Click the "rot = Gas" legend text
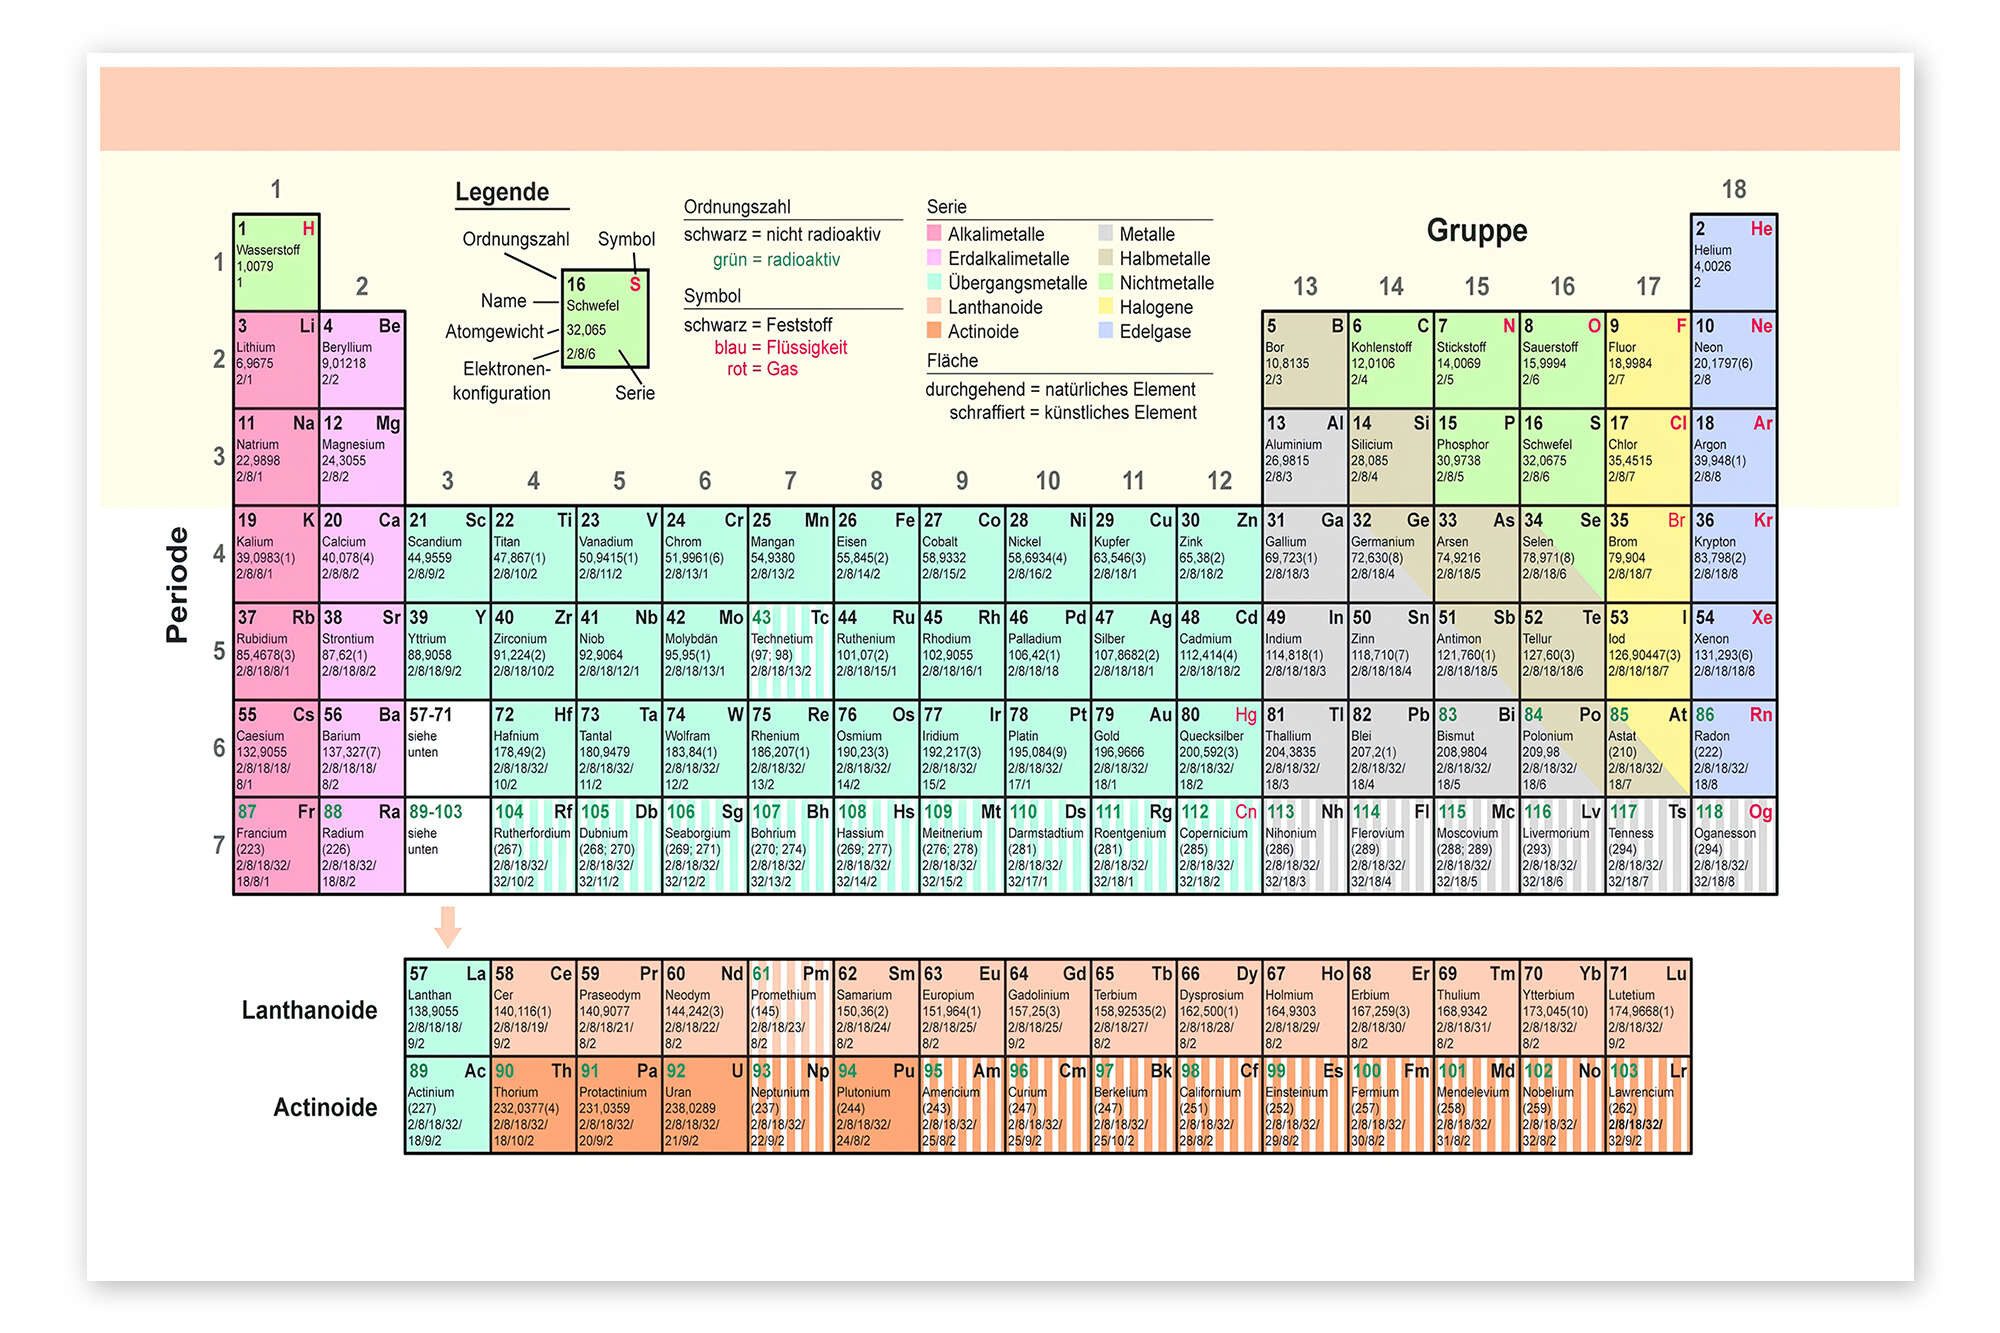The height and width of the screenshot is (1333, 2000). (762, 369)
